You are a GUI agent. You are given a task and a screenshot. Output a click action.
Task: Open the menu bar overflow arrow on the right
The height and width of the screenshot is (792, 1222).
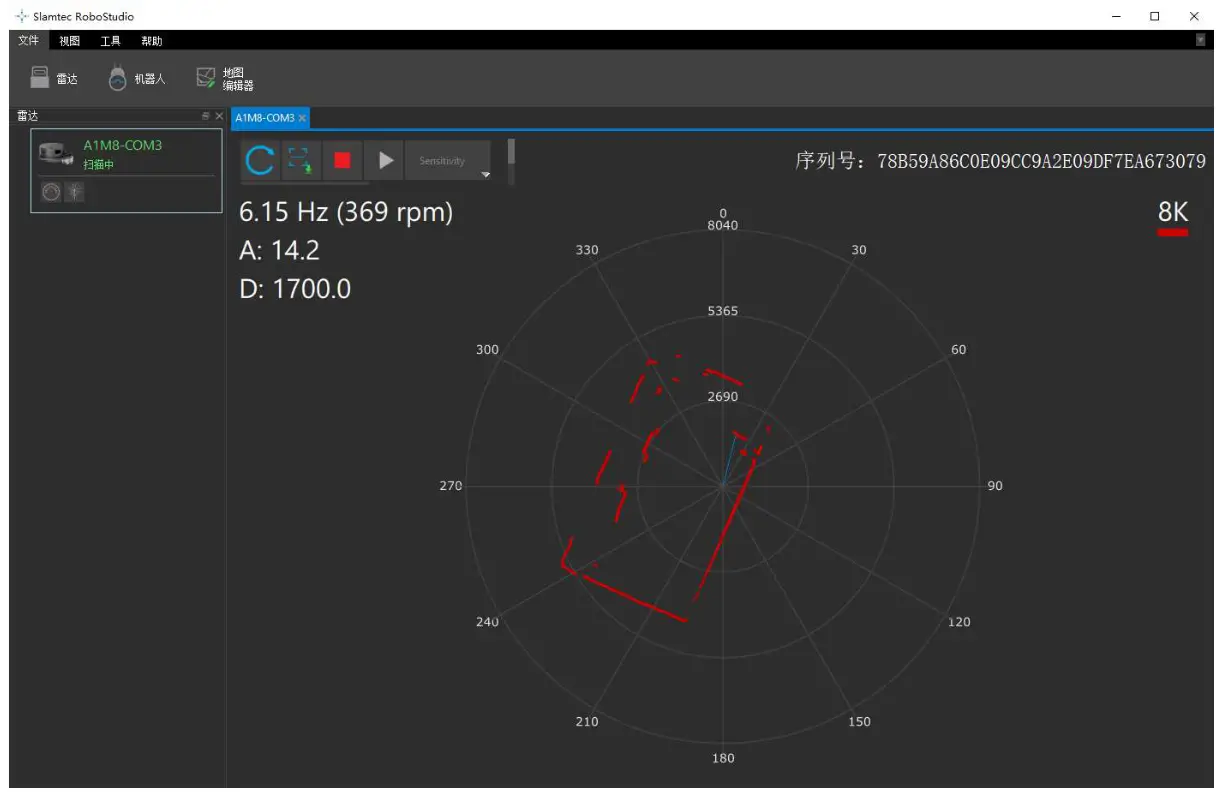pos(1202,40)
